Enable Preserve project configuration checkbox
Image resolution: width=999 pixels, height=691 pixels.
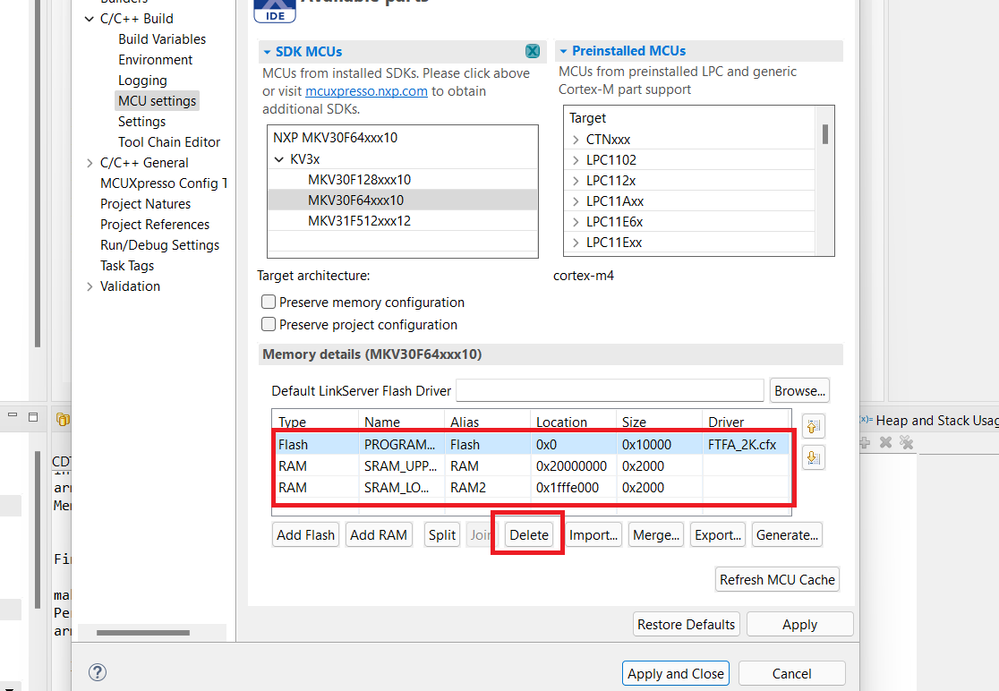point(268,324)
